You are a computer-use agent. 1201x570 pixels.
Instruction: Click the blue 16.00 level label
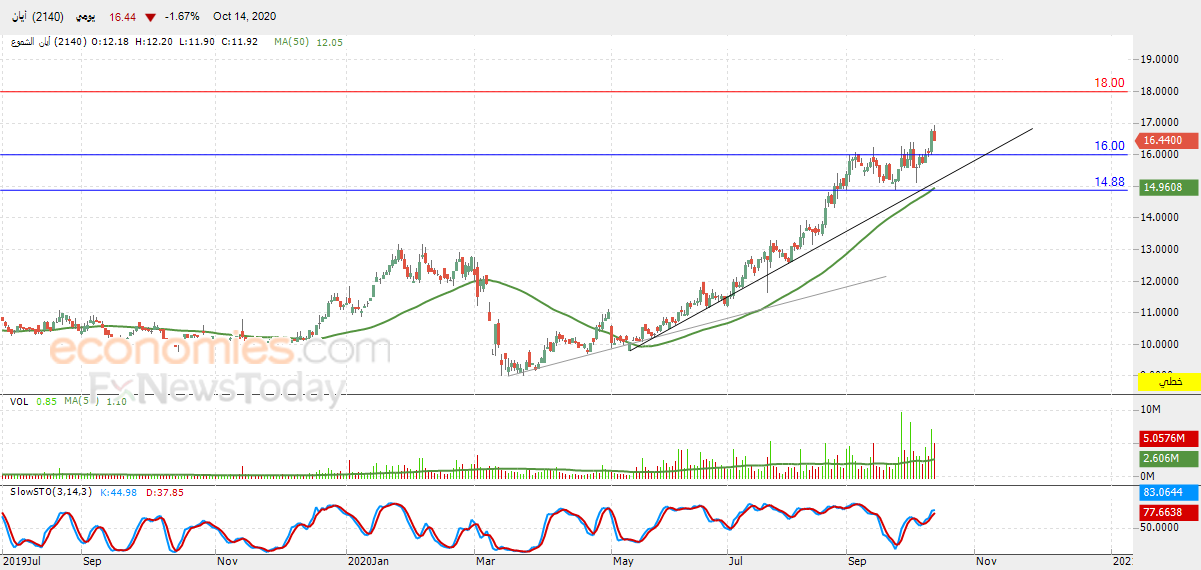coord(1109,146)
